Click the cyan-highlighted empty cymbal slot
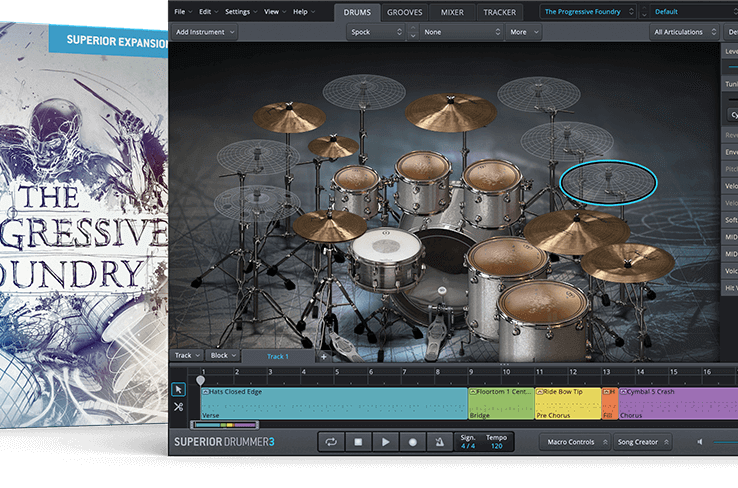Viewport: 738px width, 488px height. point(608,182)
